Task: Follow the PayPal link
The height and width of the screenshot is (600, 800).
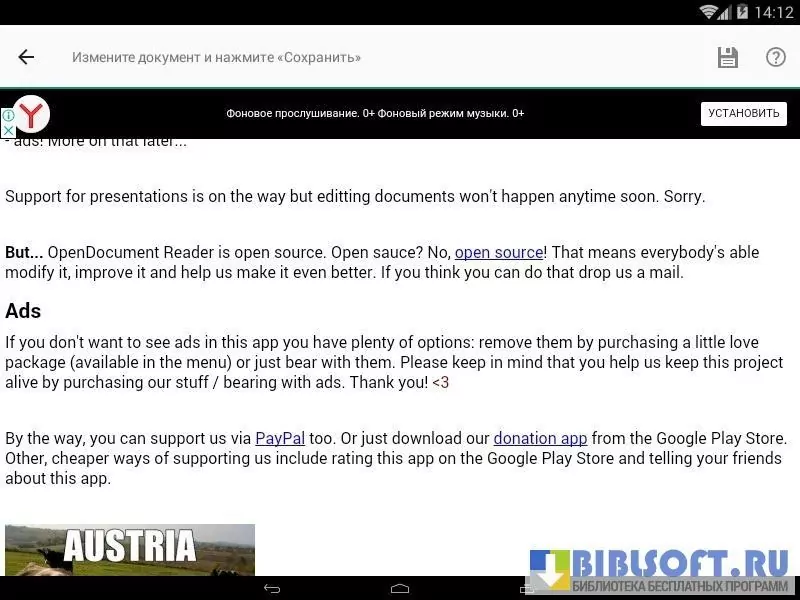Action: tap(280, 438)
